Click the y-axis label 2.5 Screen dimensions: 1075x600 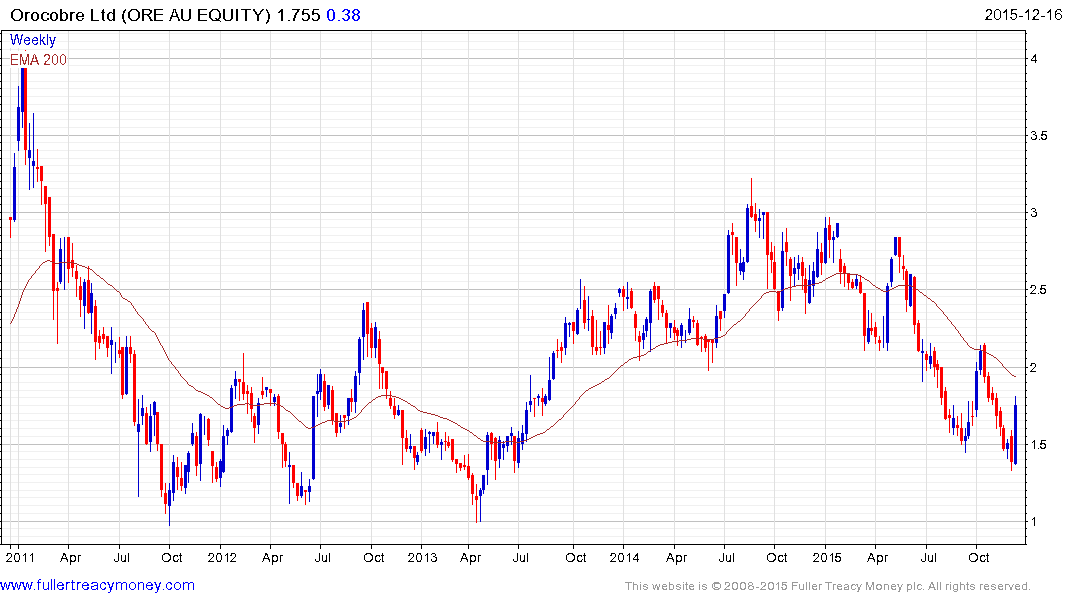1039,290
